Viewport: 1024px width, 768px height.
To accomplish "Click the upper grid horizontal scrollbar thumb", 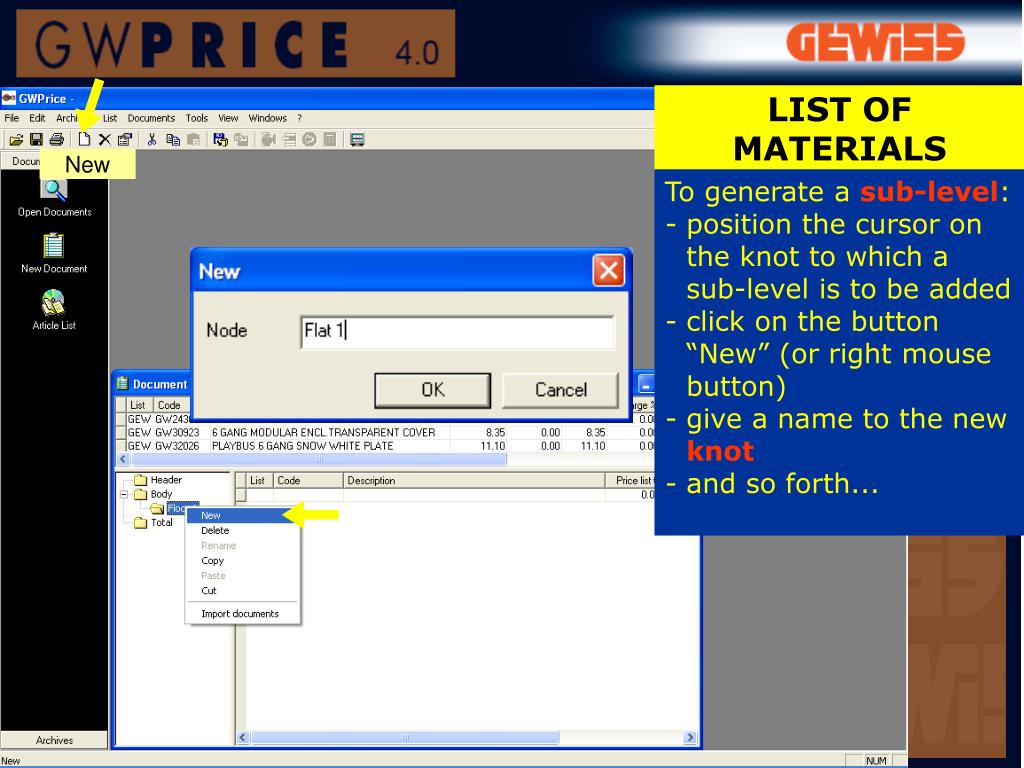I will (x=318, y=460).
